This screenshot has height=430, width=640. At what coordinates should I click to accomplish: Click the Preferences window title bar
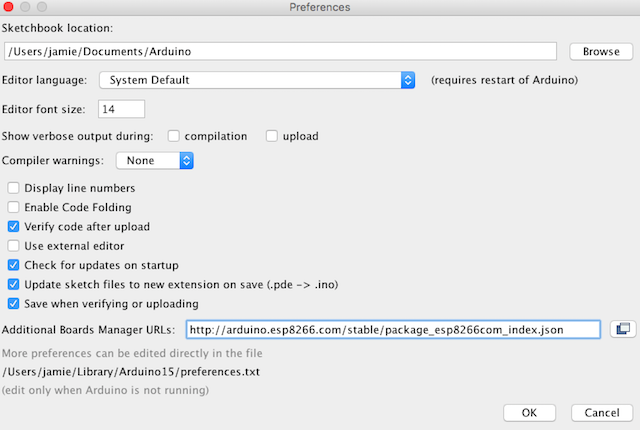320,8
